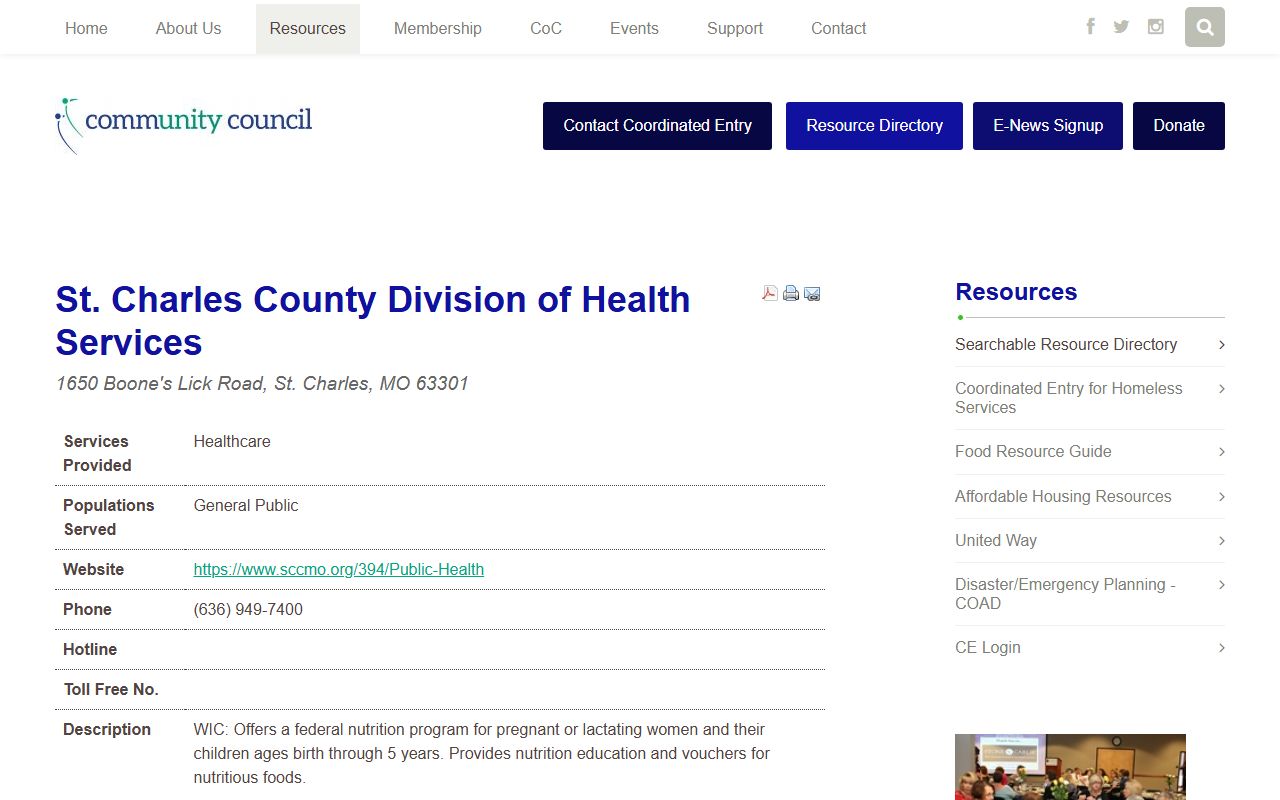The image size is (1280, 800).
Task: Open the Instagram social icon
Action: (x=1155, y=27)
